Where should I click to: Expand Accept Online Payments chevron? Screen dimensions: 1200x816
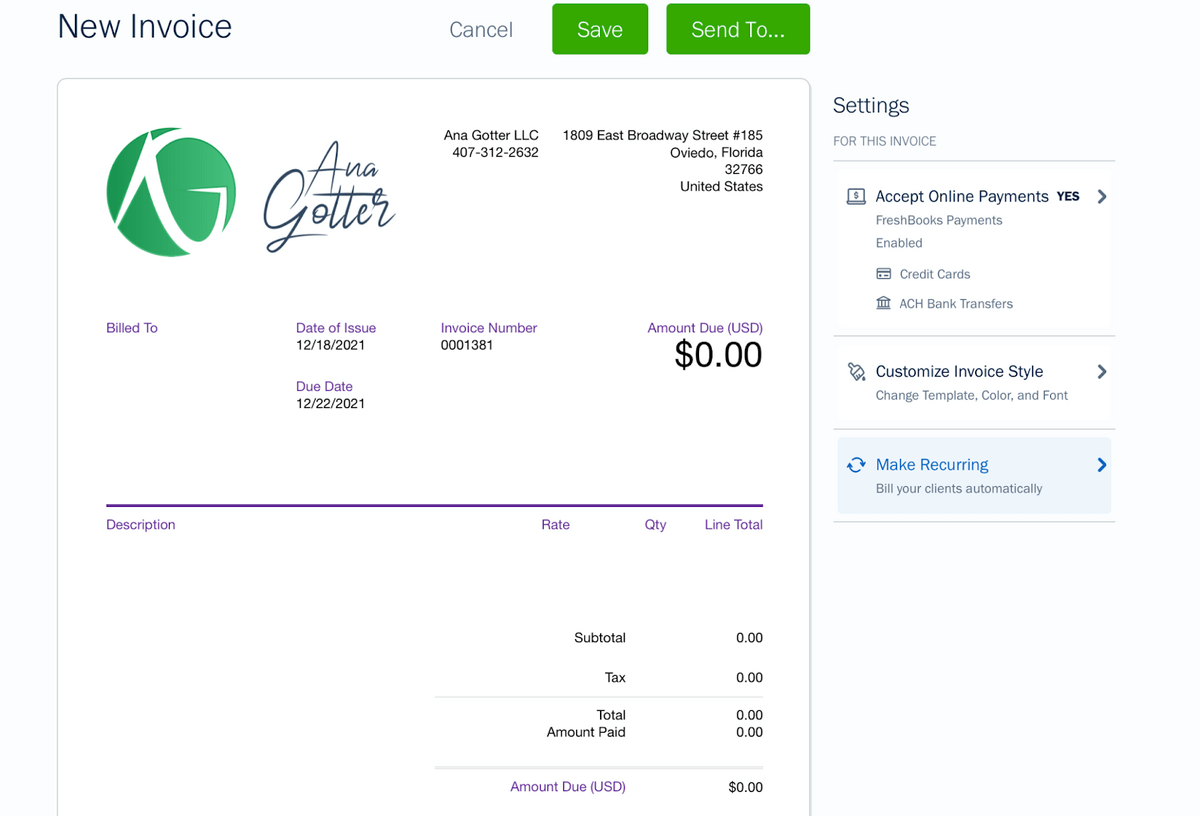[x=1101, y=197]
